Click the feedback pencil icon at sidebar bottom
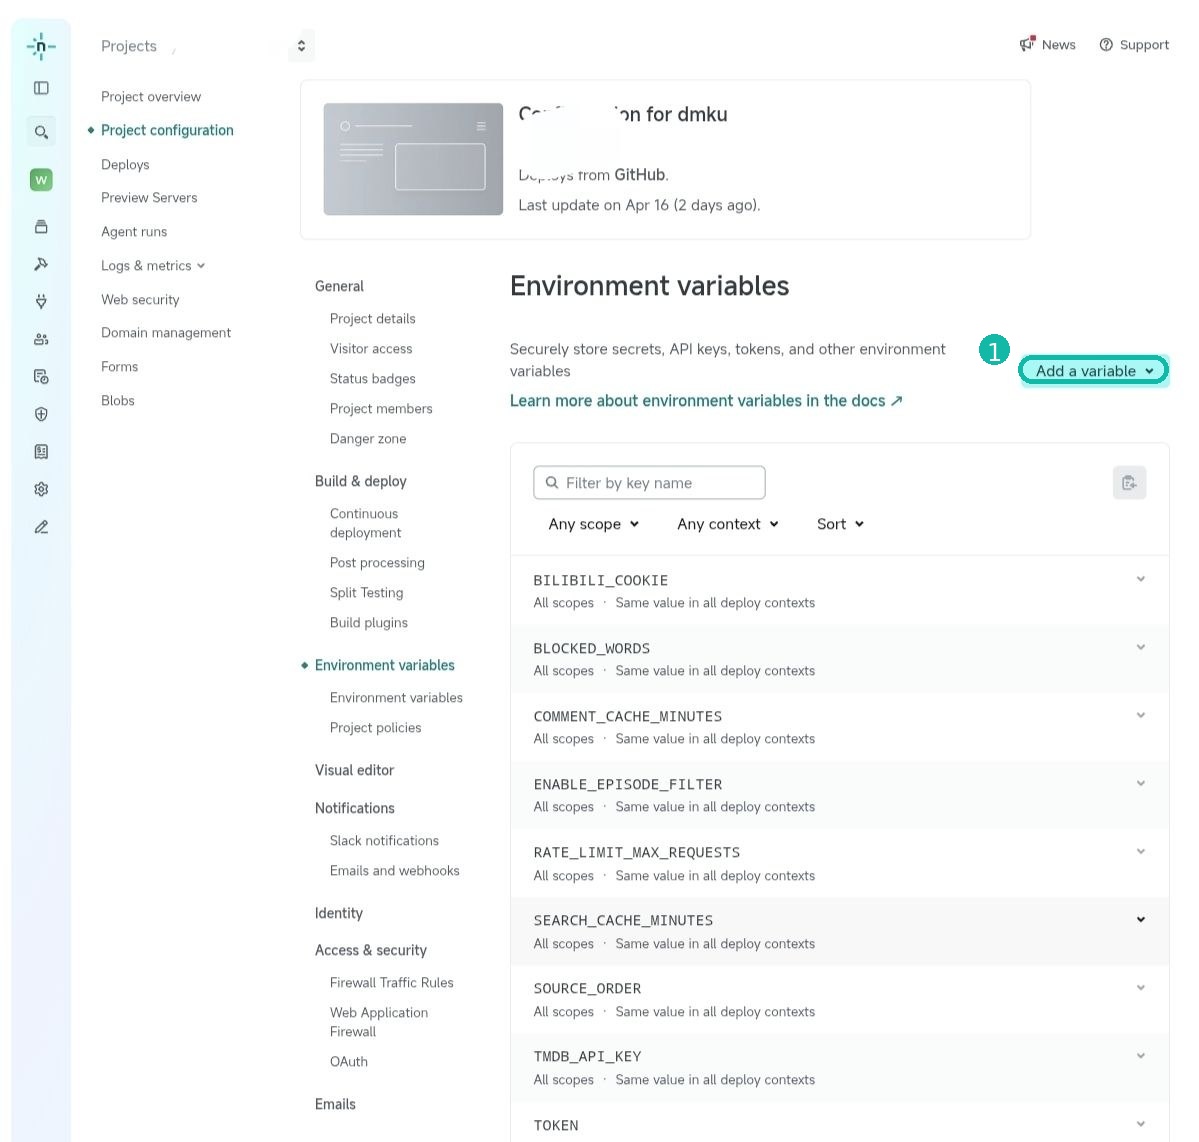1199x1142 pixels. coord(41,527)
